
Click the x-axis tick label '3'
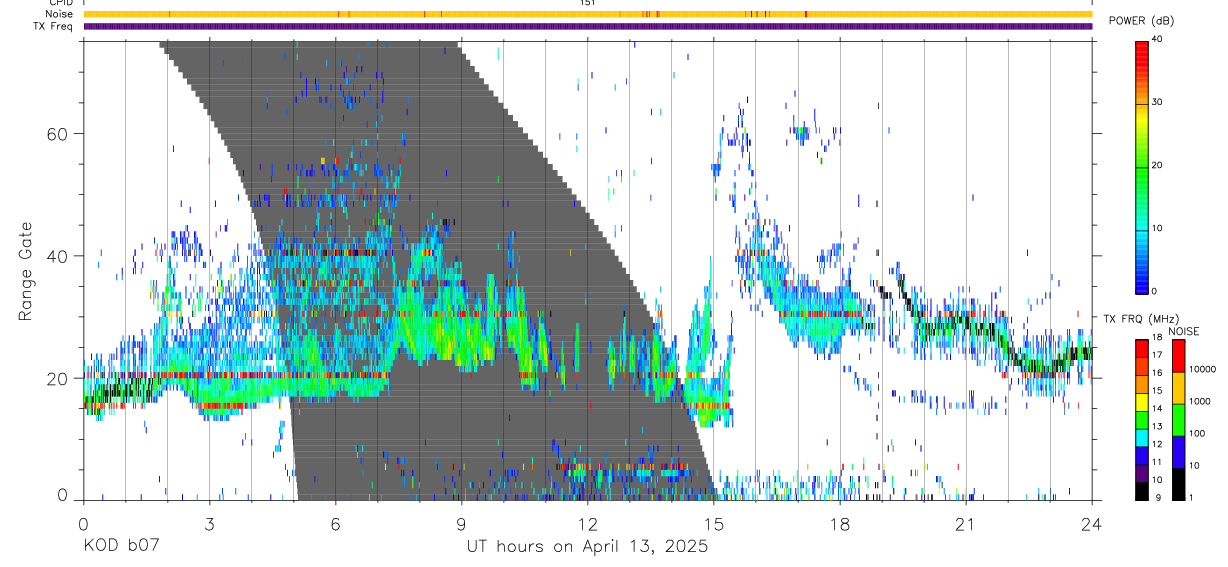click(x=209, y=523)
